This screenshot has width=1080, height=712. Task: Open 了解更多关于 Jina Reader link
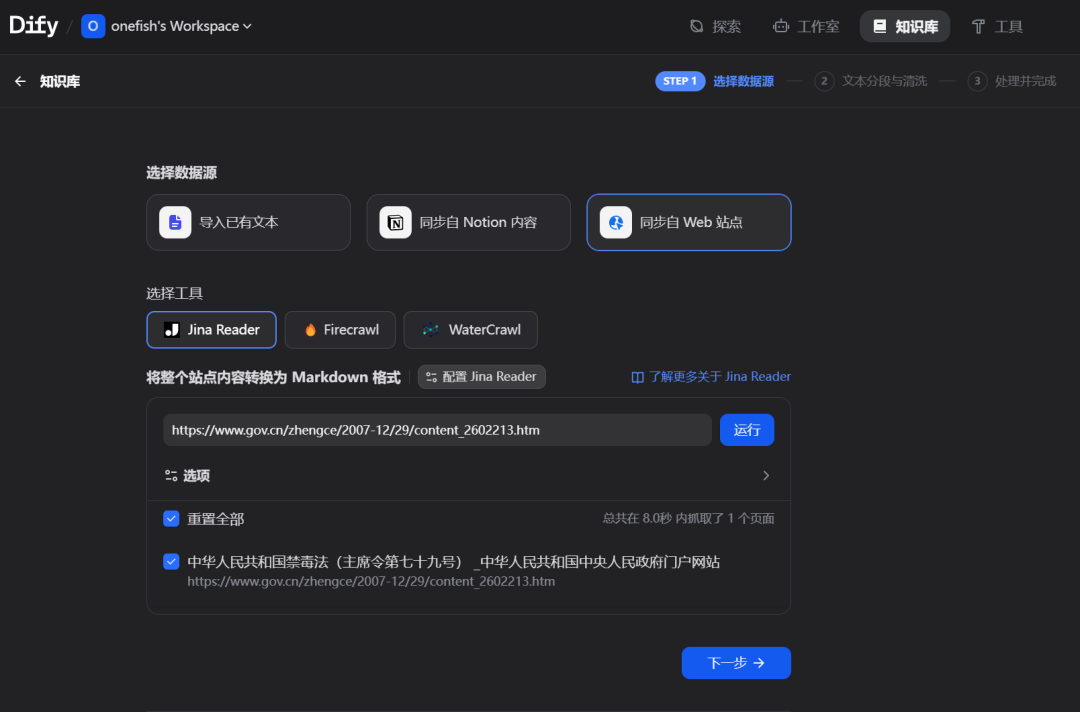(711, 377)
